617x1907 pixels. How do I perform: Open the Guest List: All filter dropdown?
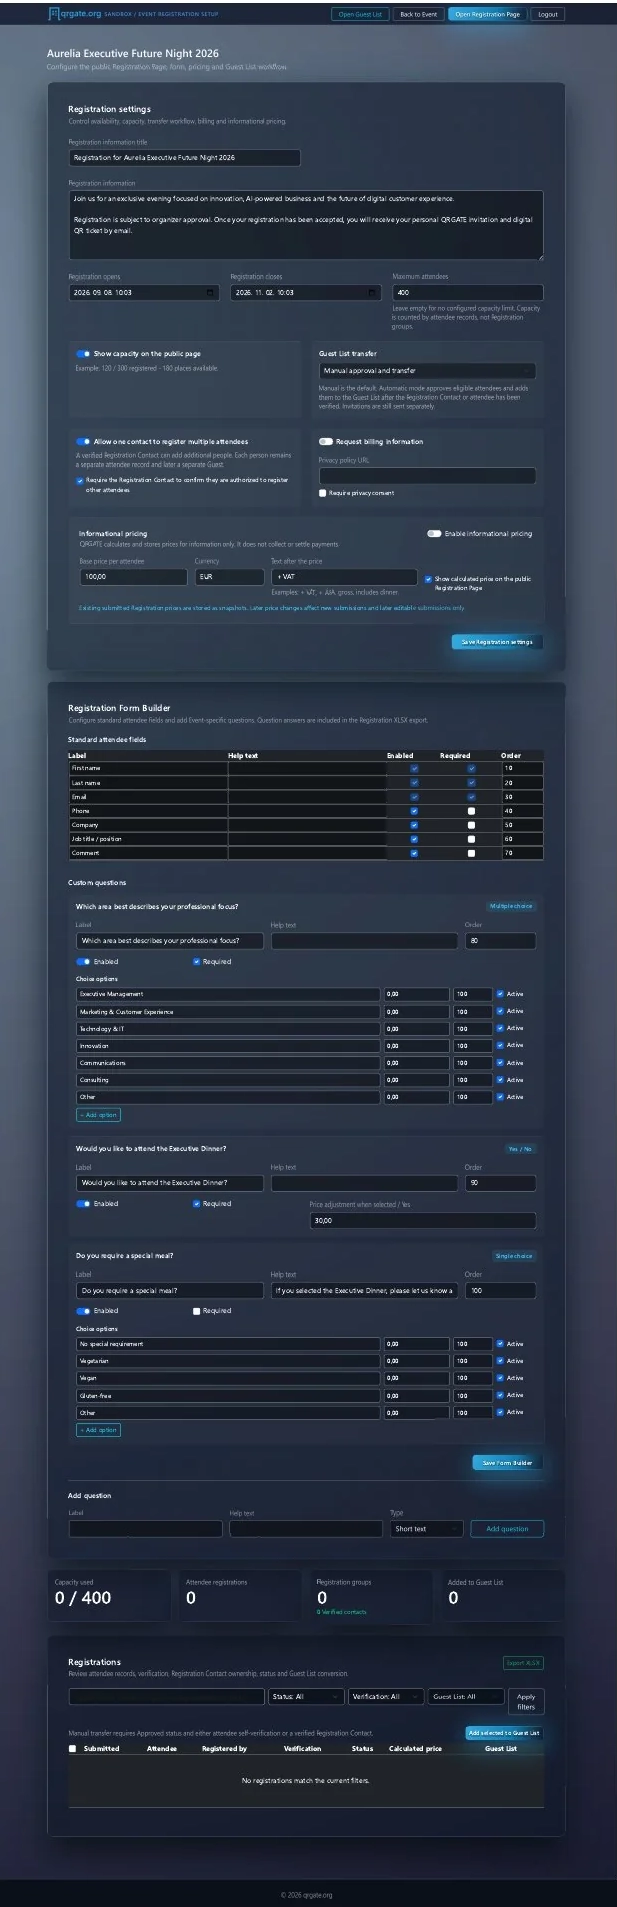[465, 1697]
